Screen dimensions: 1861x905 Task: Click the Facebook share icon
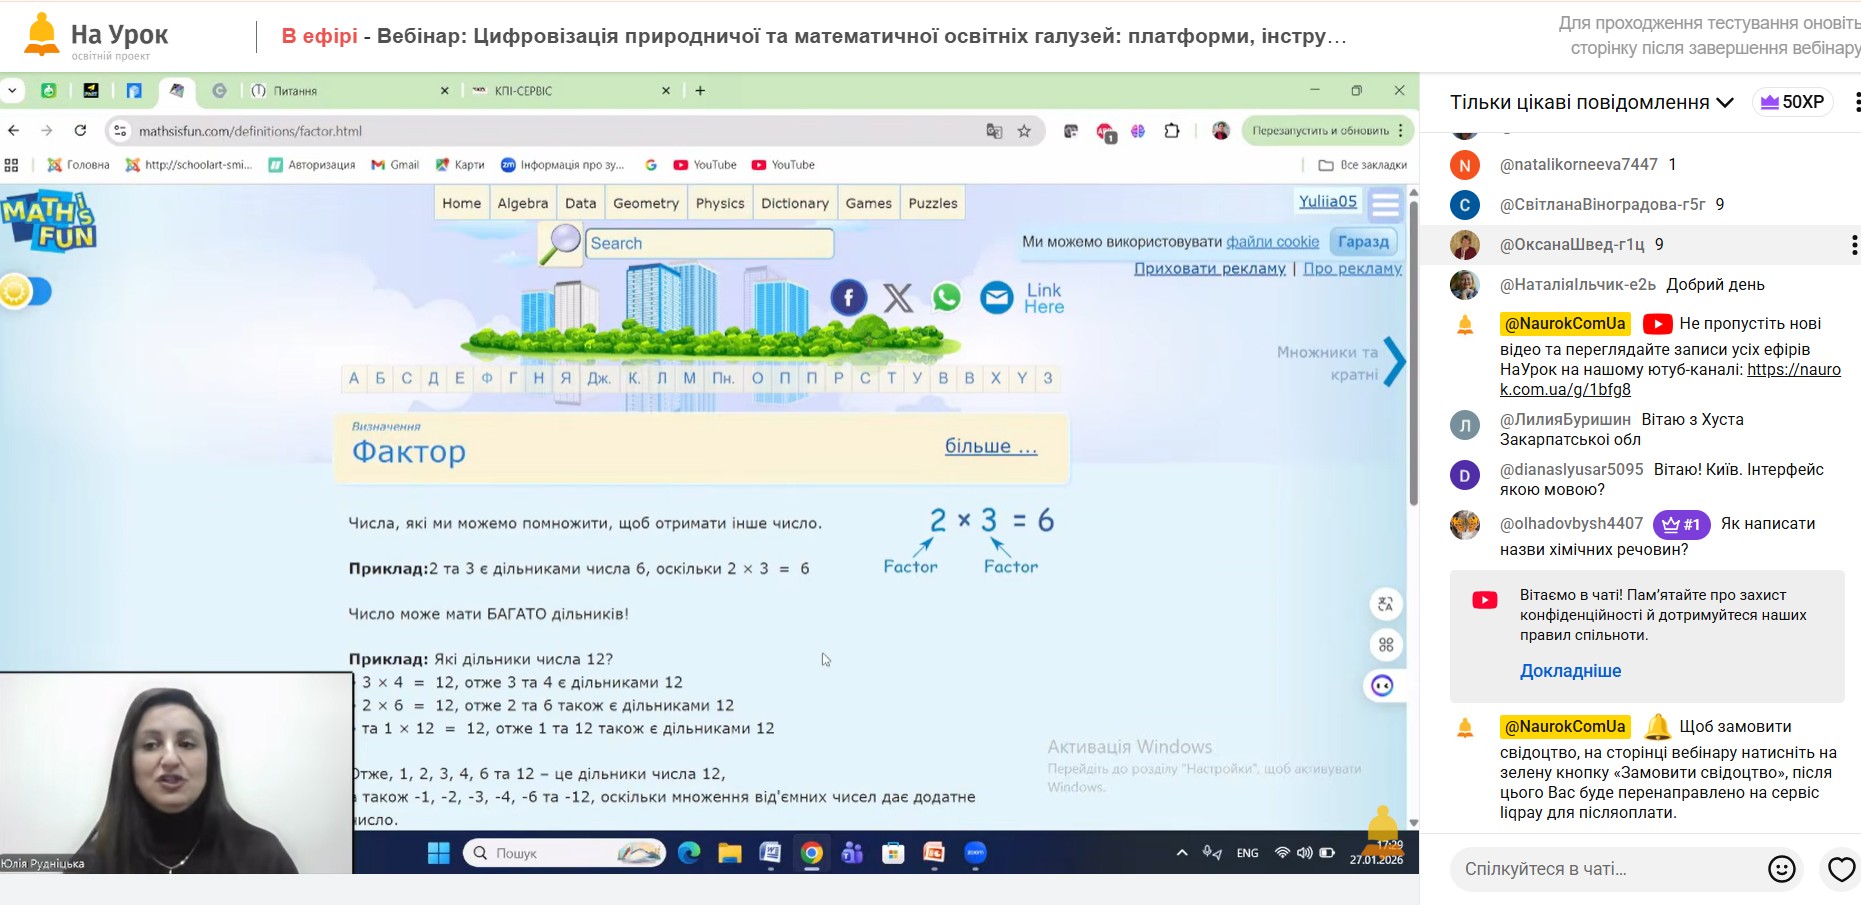point(848,297)
